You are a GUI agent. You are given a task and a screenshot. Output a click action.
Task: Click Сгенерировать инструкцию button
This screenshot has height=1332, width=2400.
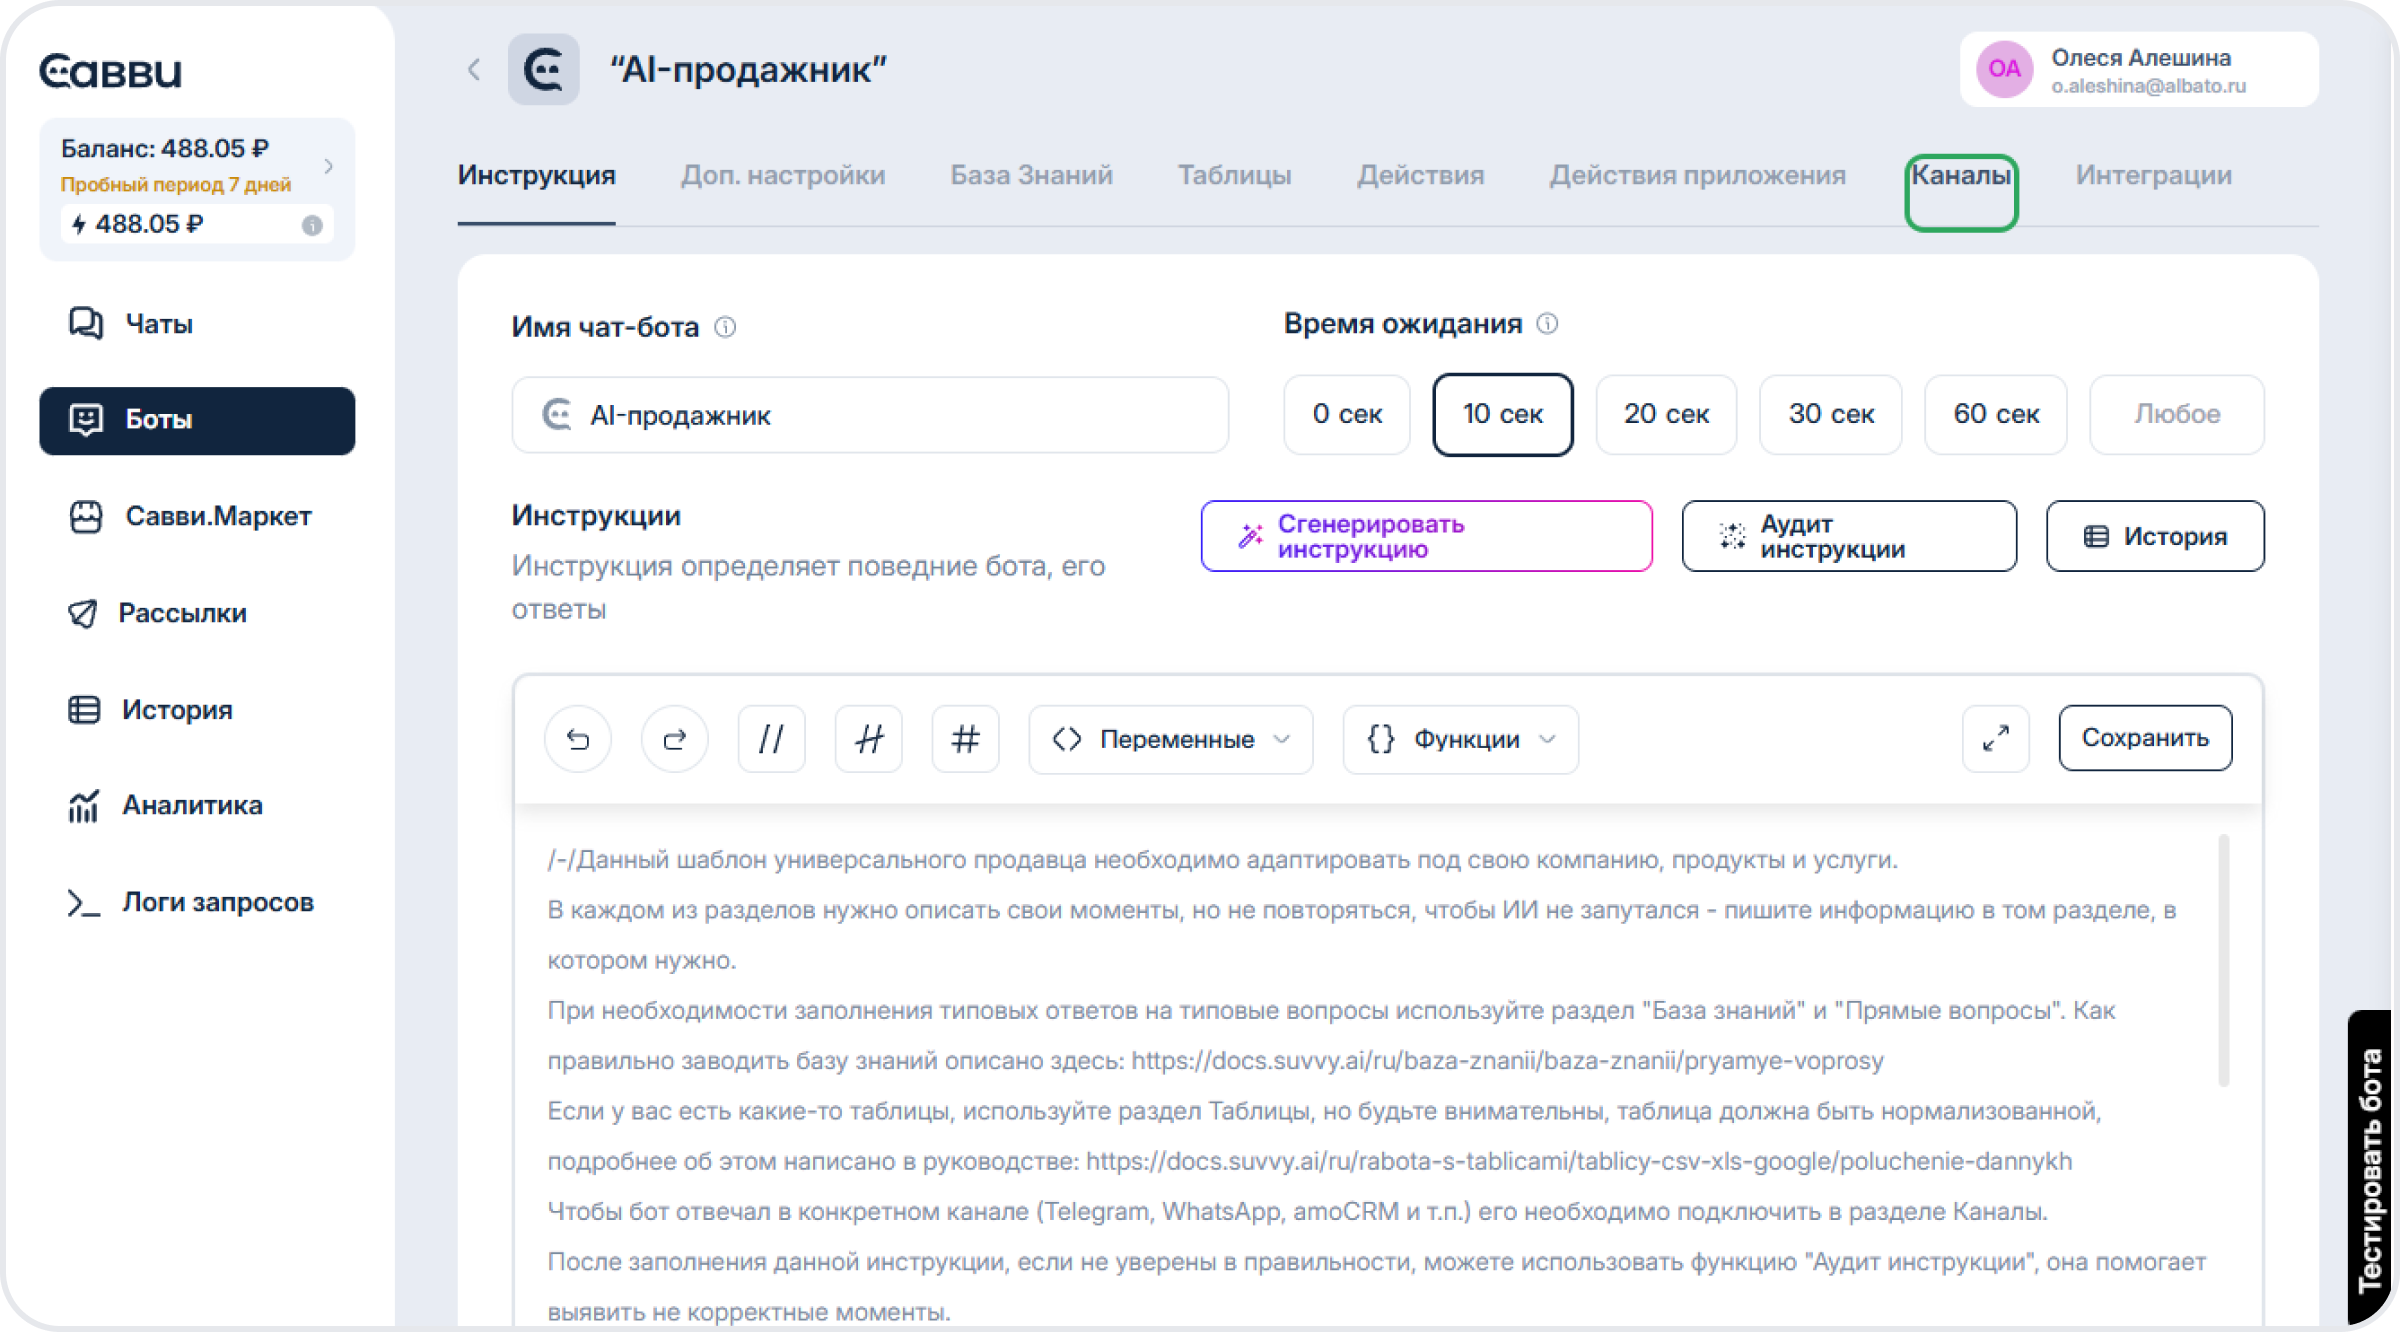tap(1426, 536)
